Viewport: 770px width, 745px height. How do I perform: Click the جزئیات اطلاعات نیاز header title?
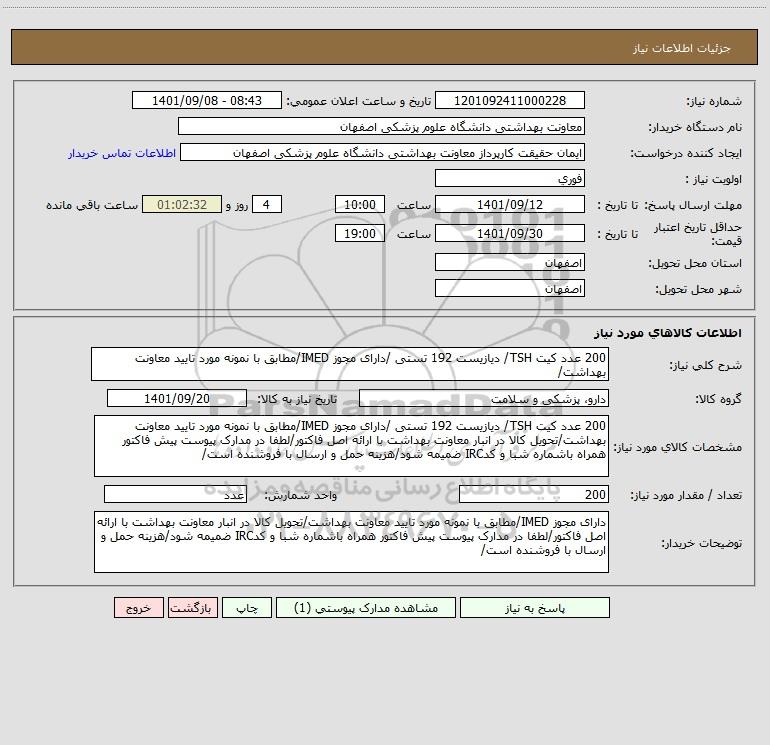click(682, 48)
